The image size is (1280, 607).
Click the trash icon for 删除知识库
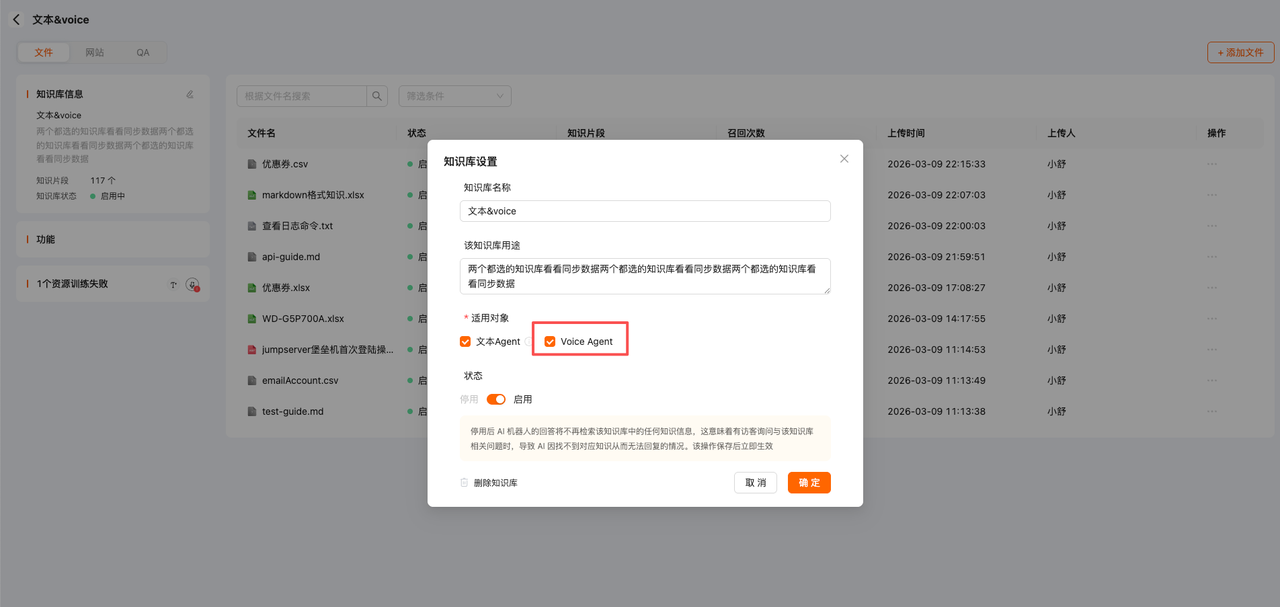464,483
